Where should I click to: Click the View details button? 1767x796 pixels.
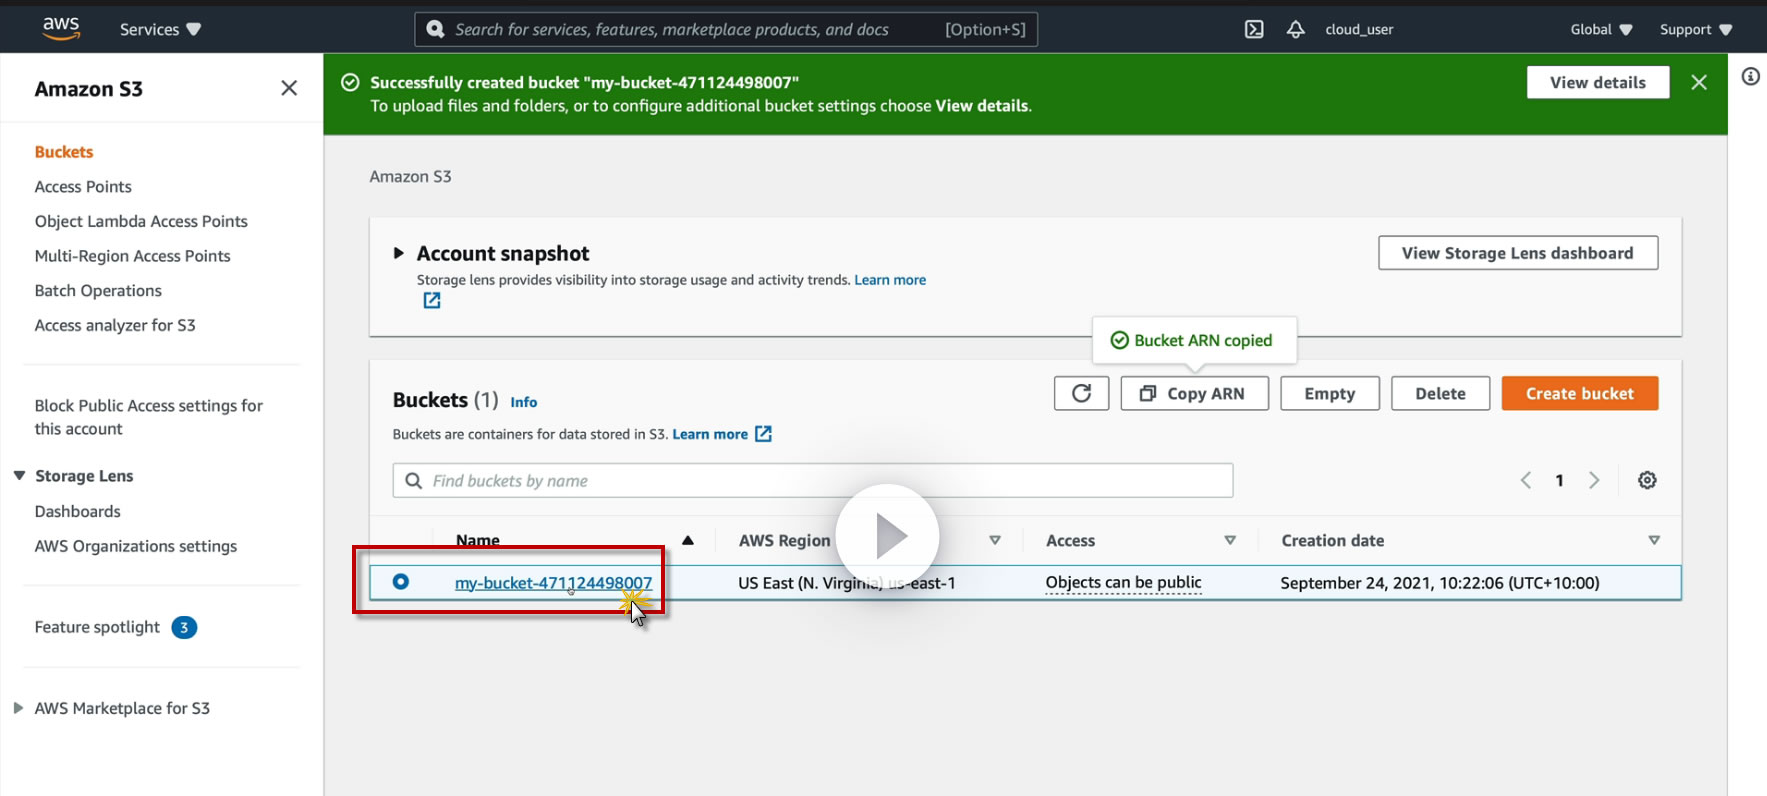click(1598, 82)
